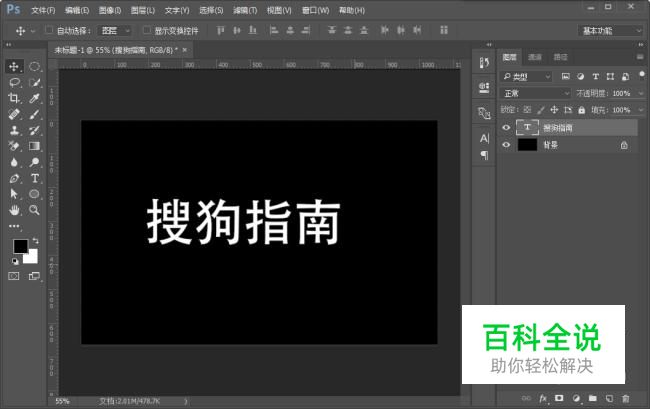Open the 填充 fill slider arrow
Image resolution: width=650 pixels, height=409 pixels.
point(641,110)
